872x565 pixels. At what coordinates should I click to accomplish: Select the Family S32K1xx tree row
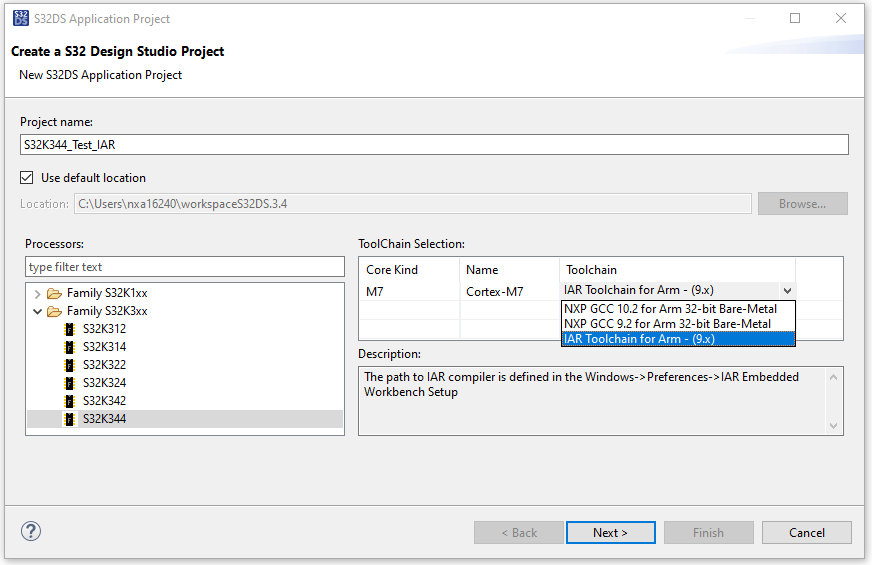pyautogui.click(x=107, y=293)
